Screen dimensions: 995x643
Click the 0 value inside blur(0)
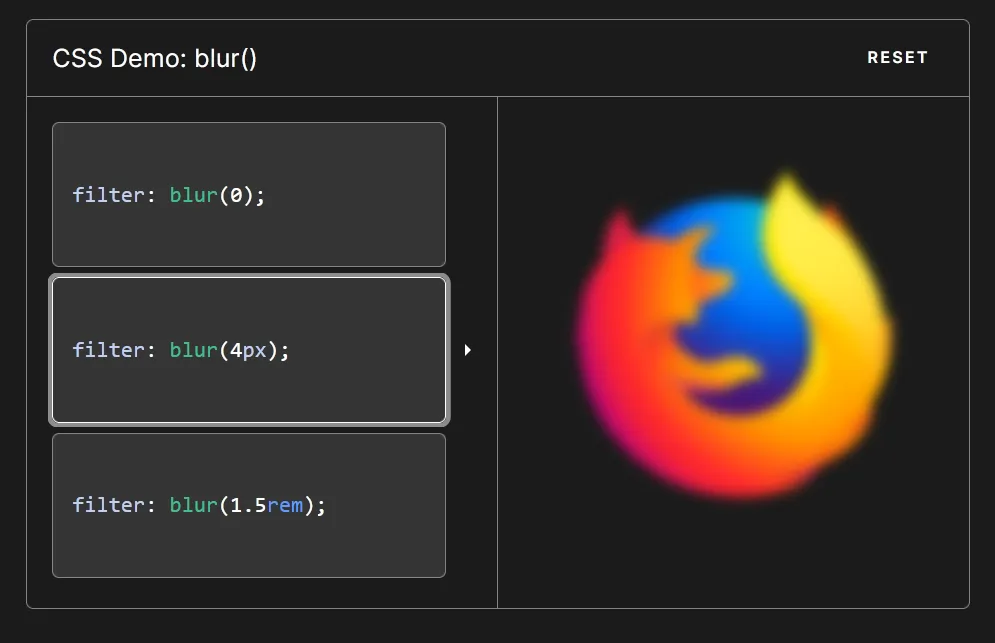click(236, 195)
